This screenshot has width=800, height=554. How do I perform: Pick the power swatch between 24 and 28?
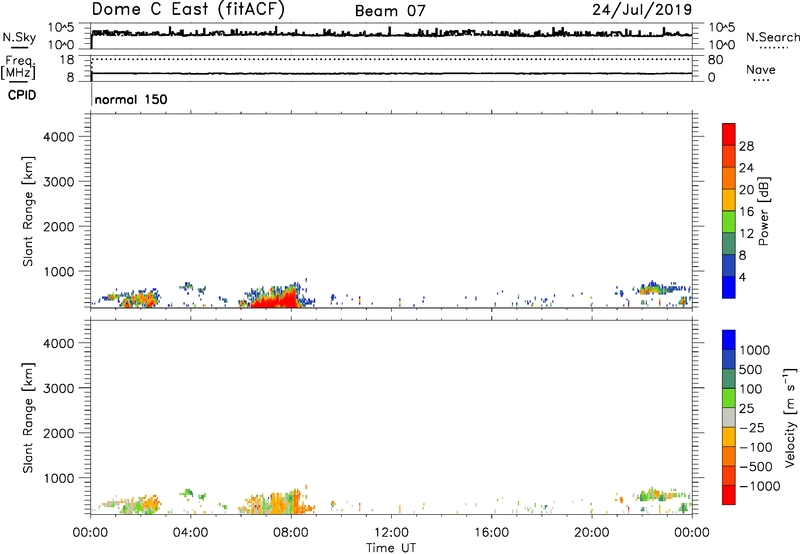point(729,156)
